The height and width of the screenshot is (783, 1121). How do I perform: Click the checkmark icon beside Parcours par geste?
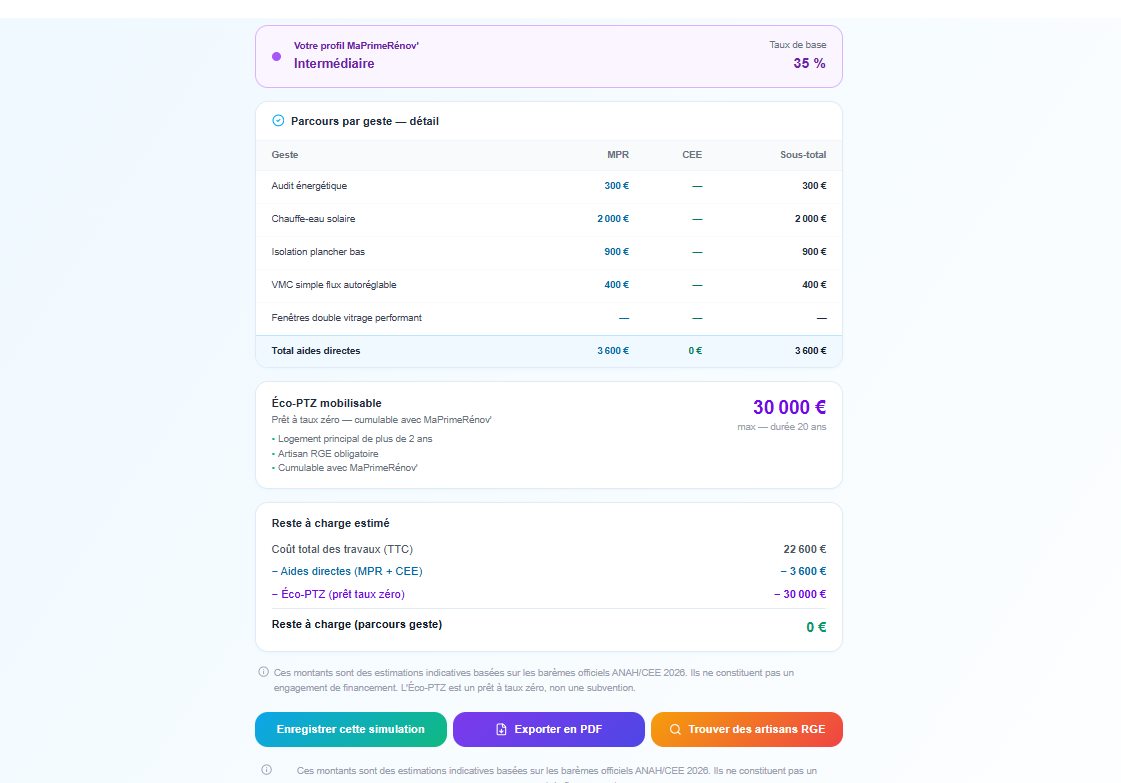pyautogui.click(x=278, y=121)
